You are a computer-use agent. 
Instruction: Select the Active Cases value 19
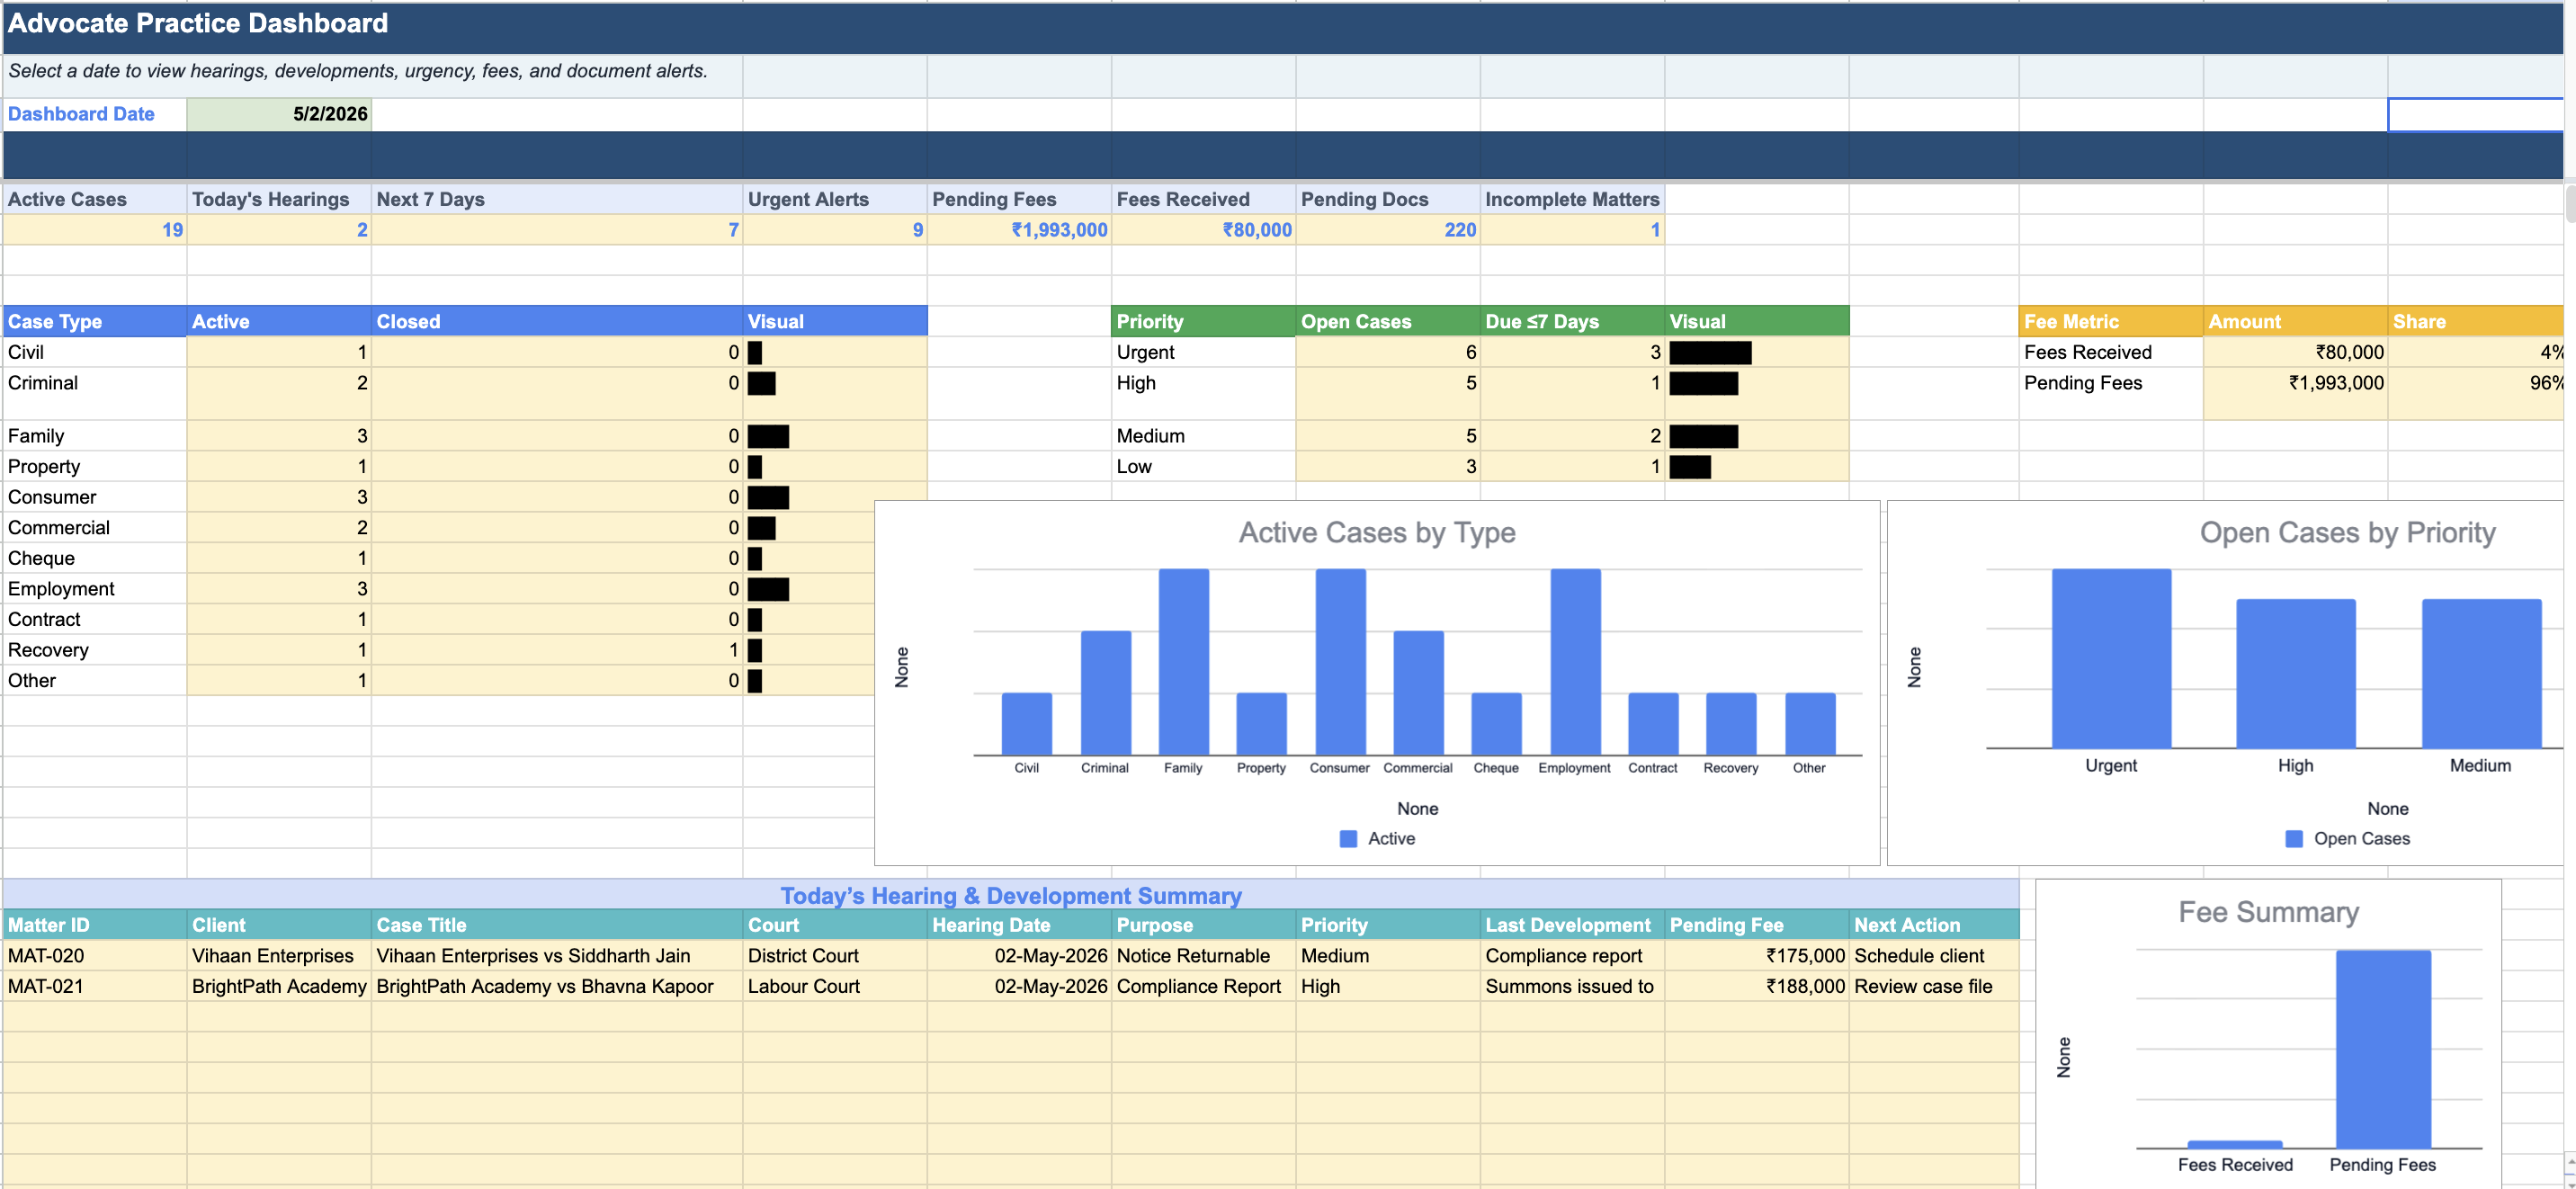tap(94, 230)
